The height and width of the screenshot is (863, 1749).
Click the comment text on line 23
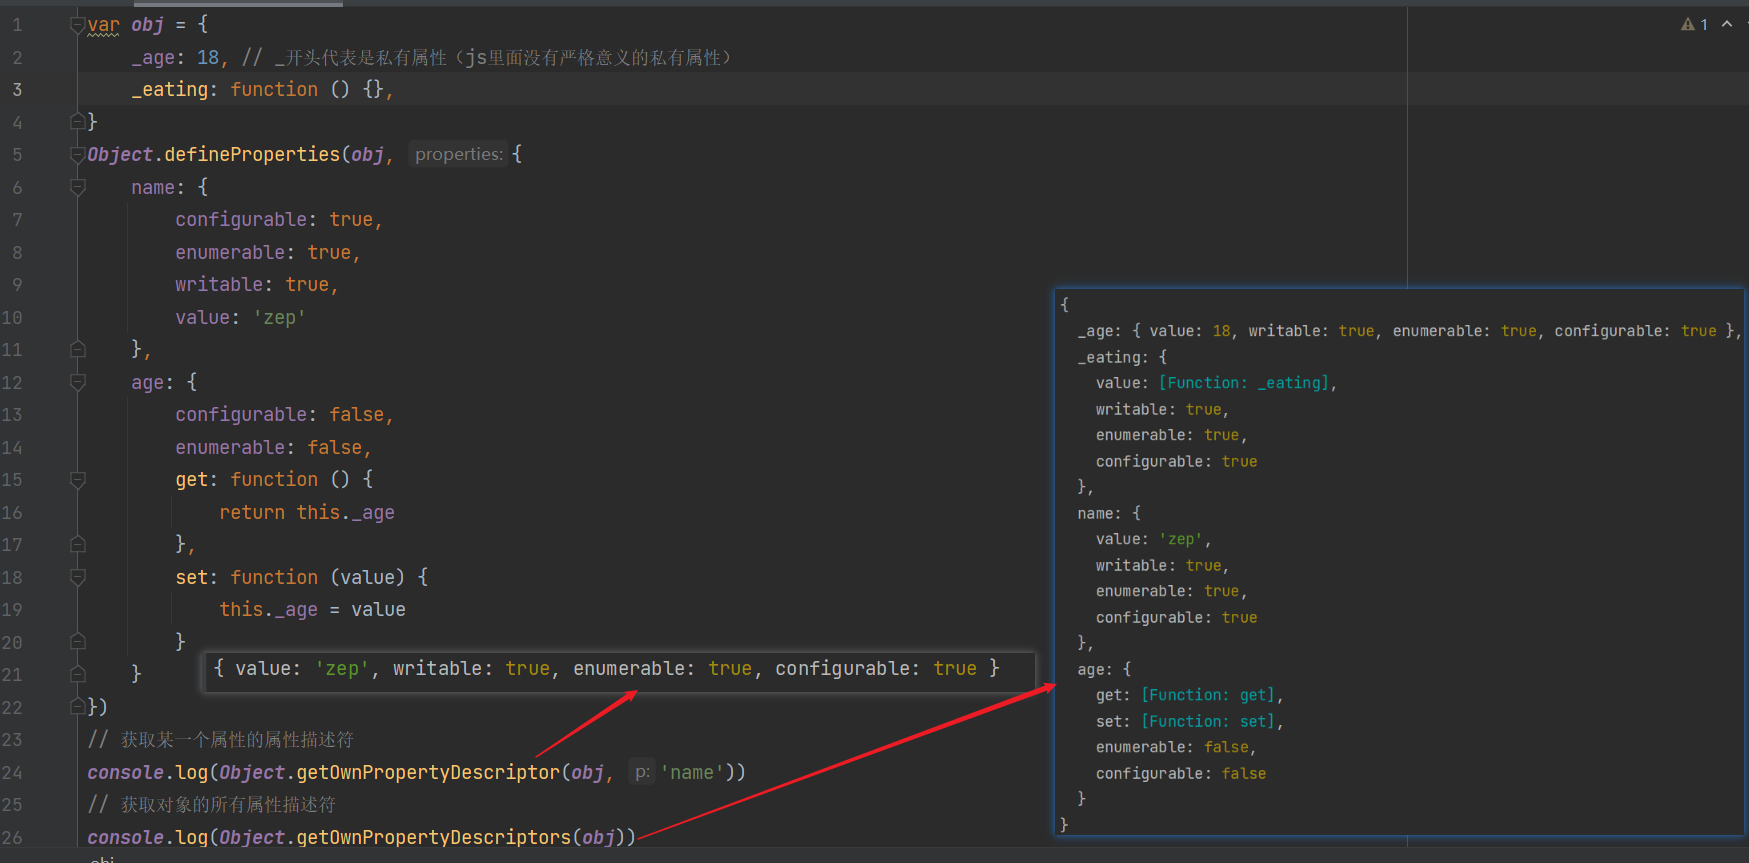220,740
